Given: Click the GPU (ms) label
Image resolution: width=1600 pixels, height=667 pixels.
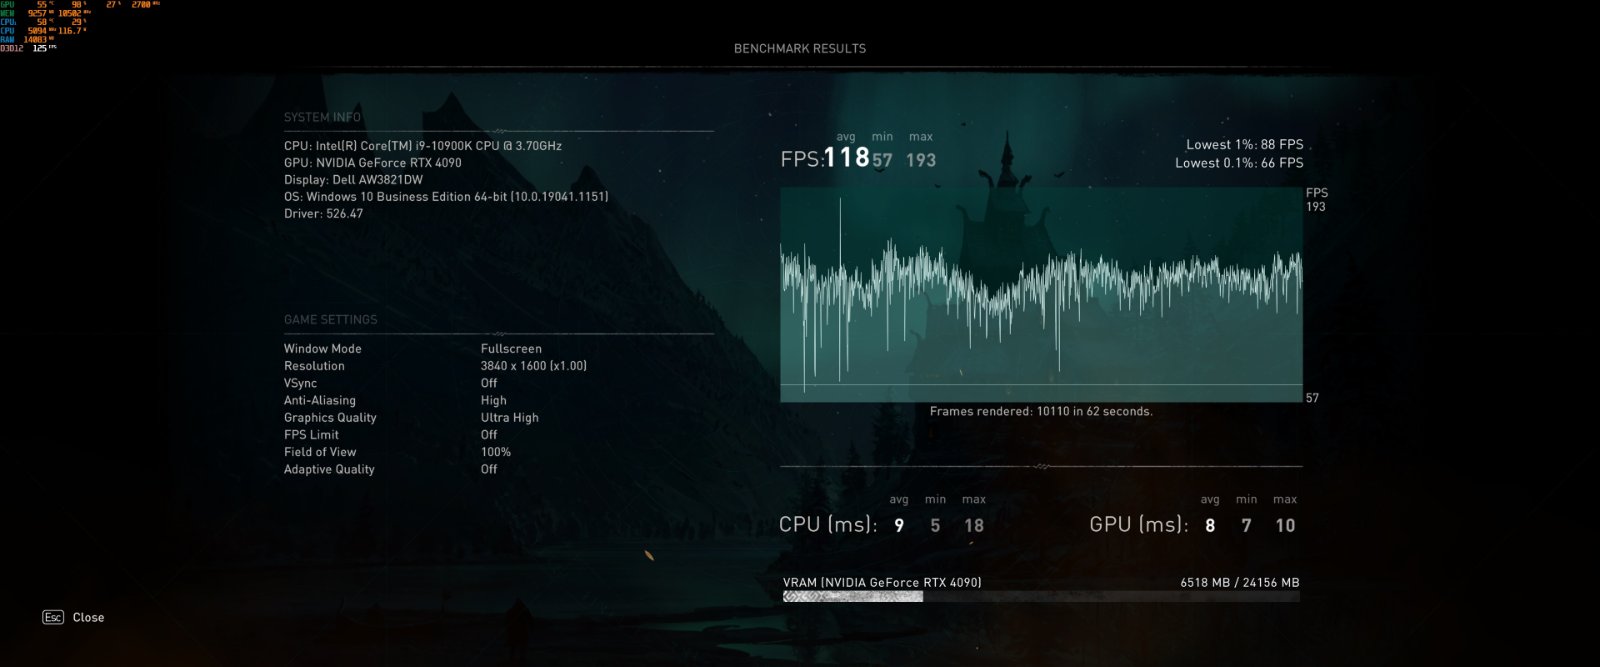Looking at the screenshot, I should coord(1139,524).
